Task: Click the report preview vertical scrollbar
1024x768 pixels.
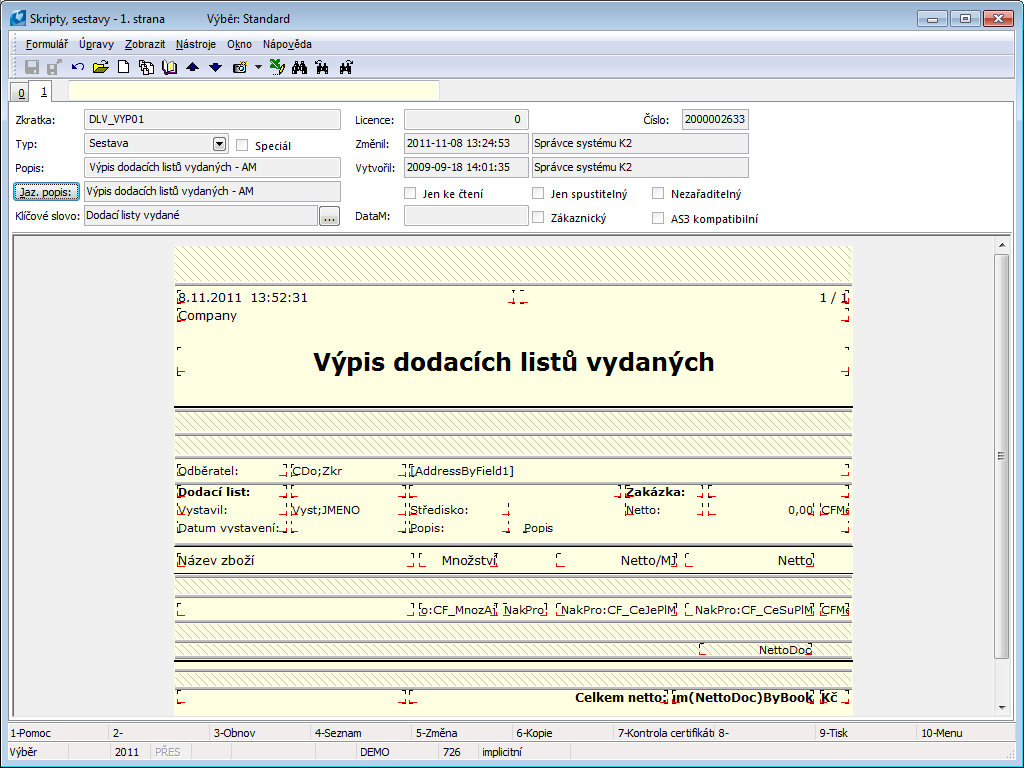Action: [x=1002, y=455]
